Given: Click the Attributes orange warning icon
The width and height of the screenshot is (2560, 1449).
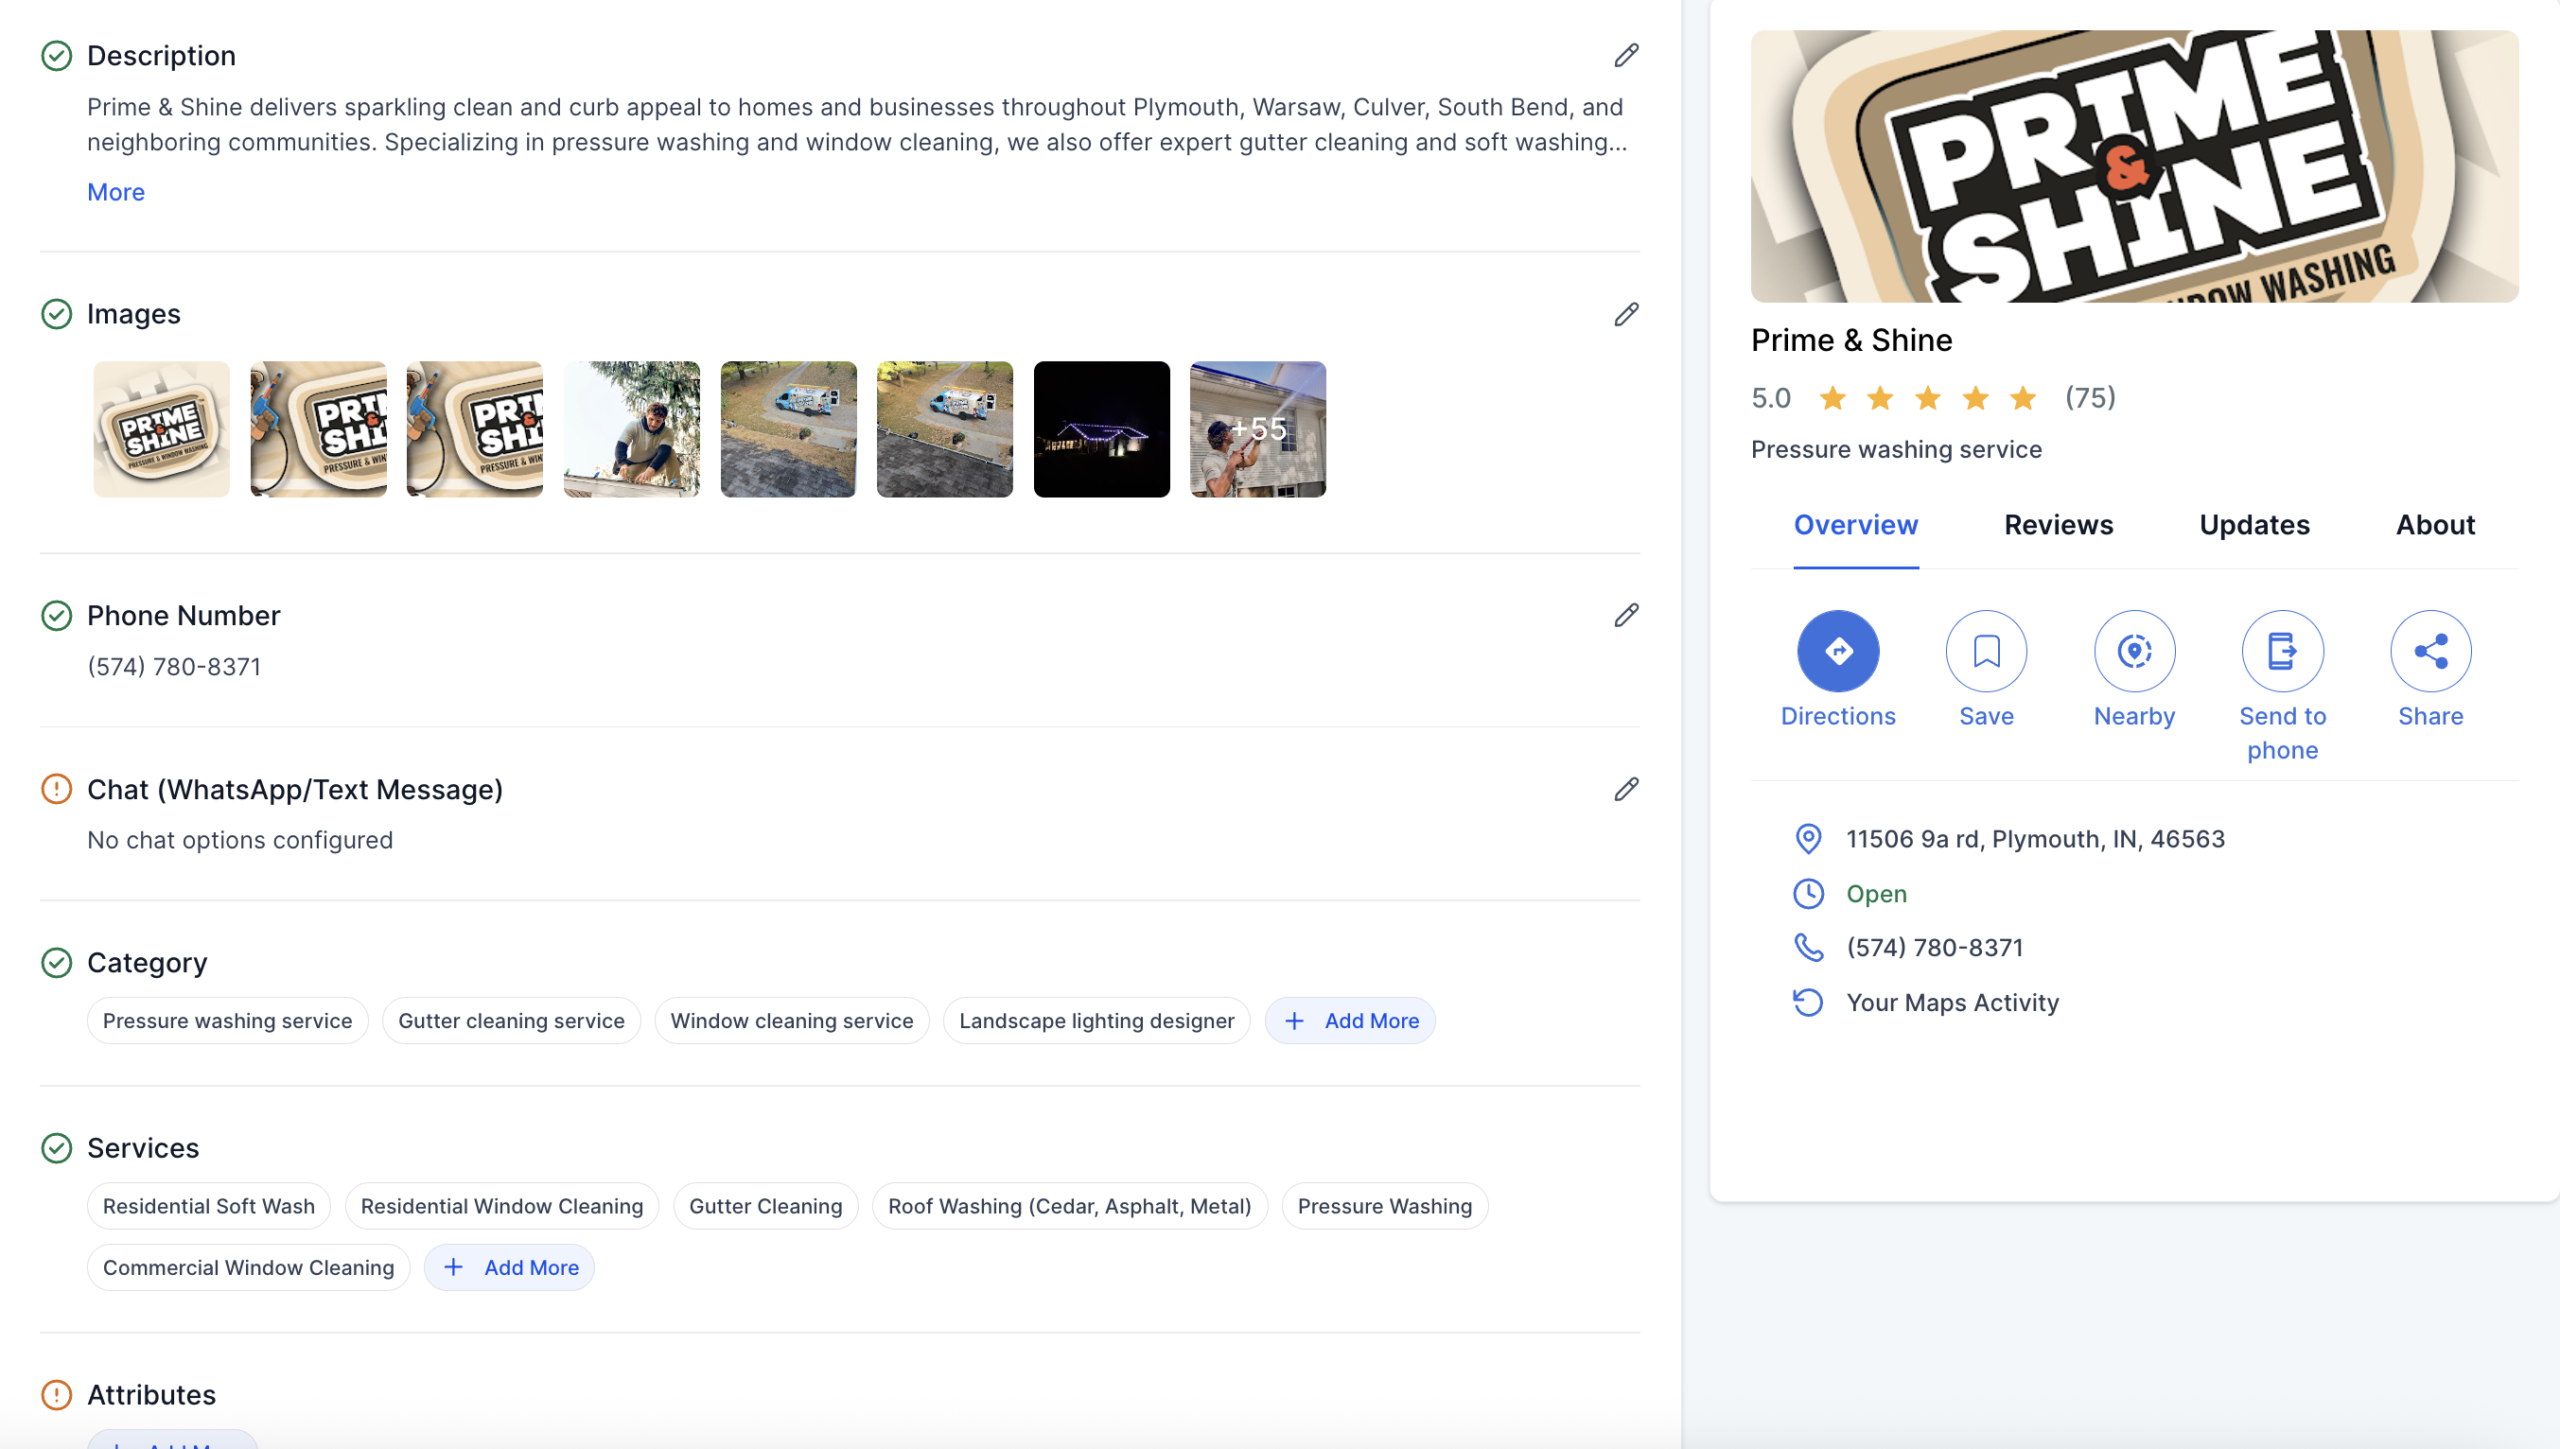Looking at the screenshot, I should (57, 1395).
